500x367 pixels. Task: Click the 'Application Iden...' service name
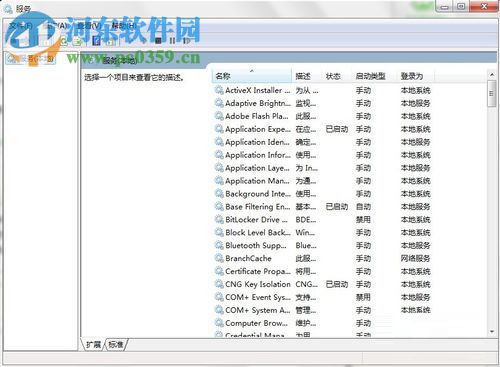tap(257, 142)
